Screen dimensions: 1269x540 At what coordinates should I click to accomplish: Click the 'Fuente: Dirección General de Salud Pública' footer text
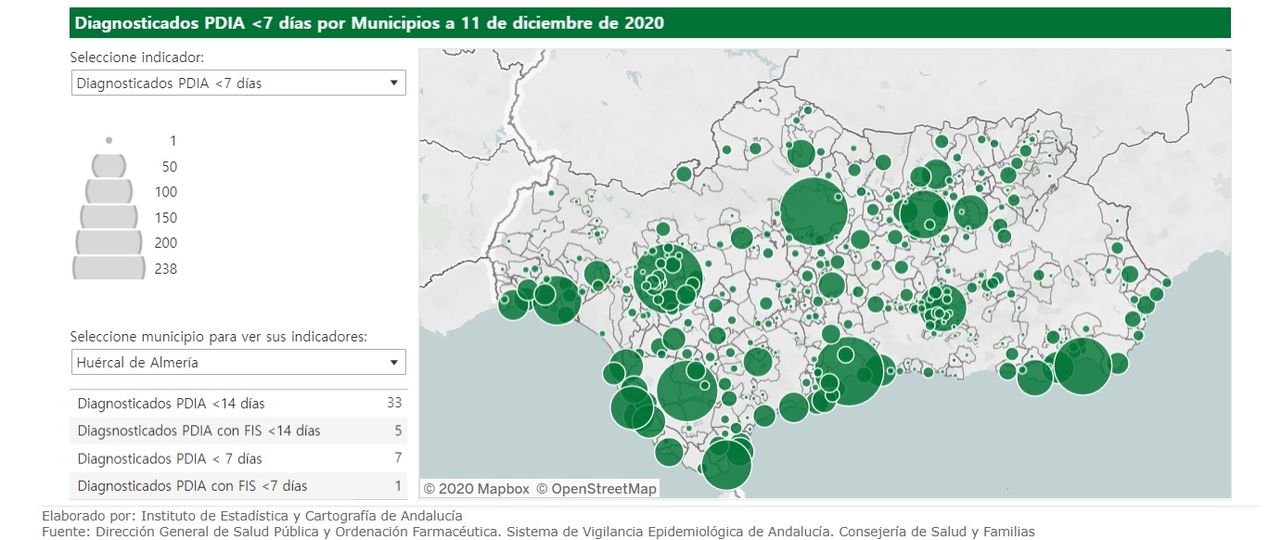click(538, 532)
